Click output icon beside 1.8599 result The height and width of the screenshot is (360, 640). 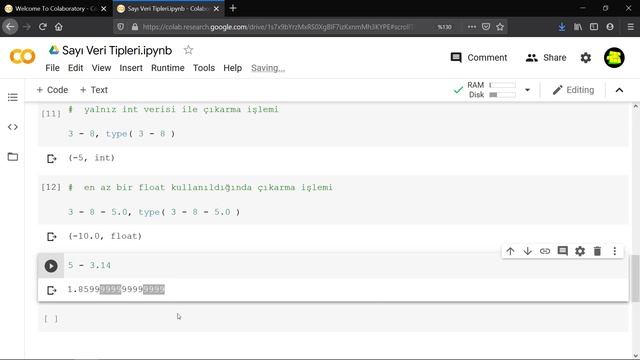coord(51,290)
